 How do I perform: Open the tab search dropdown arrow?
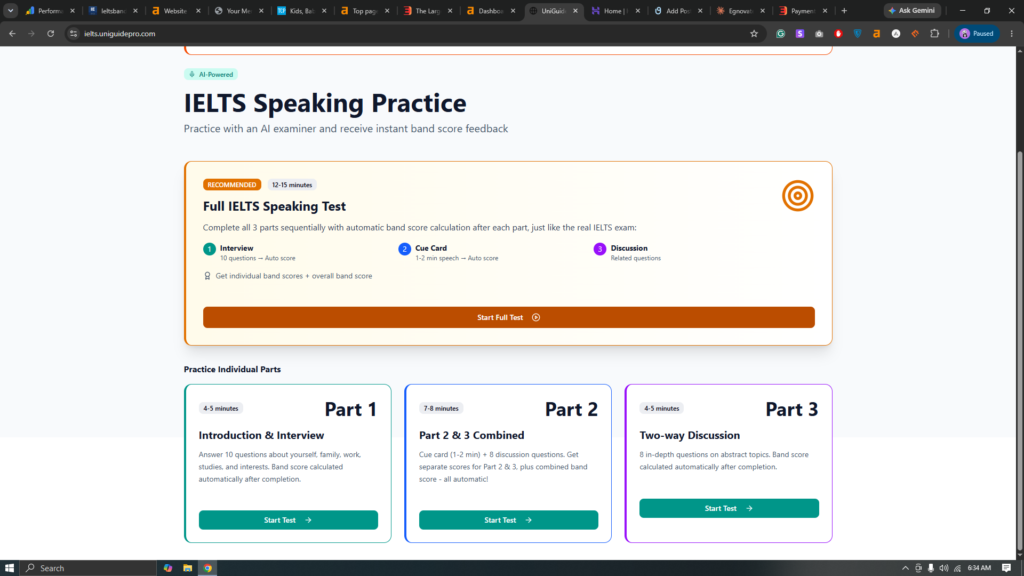click(x=10, y=10)
